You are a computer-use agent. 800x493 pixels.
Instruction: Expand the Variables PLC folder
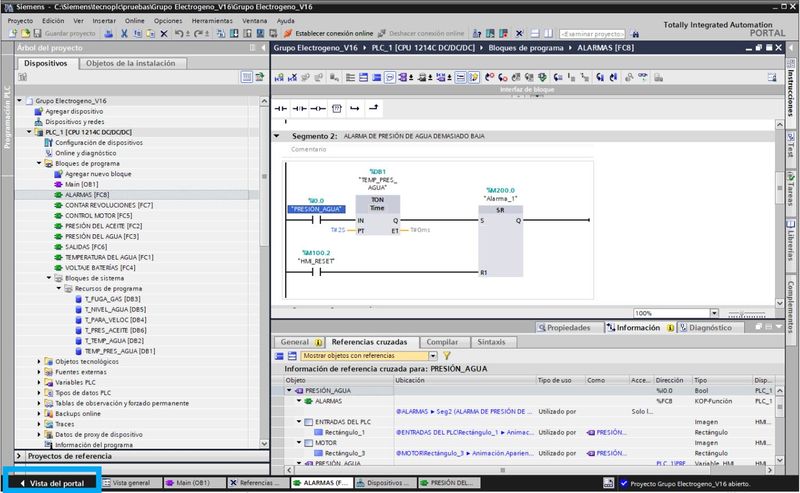pos(39,382)
